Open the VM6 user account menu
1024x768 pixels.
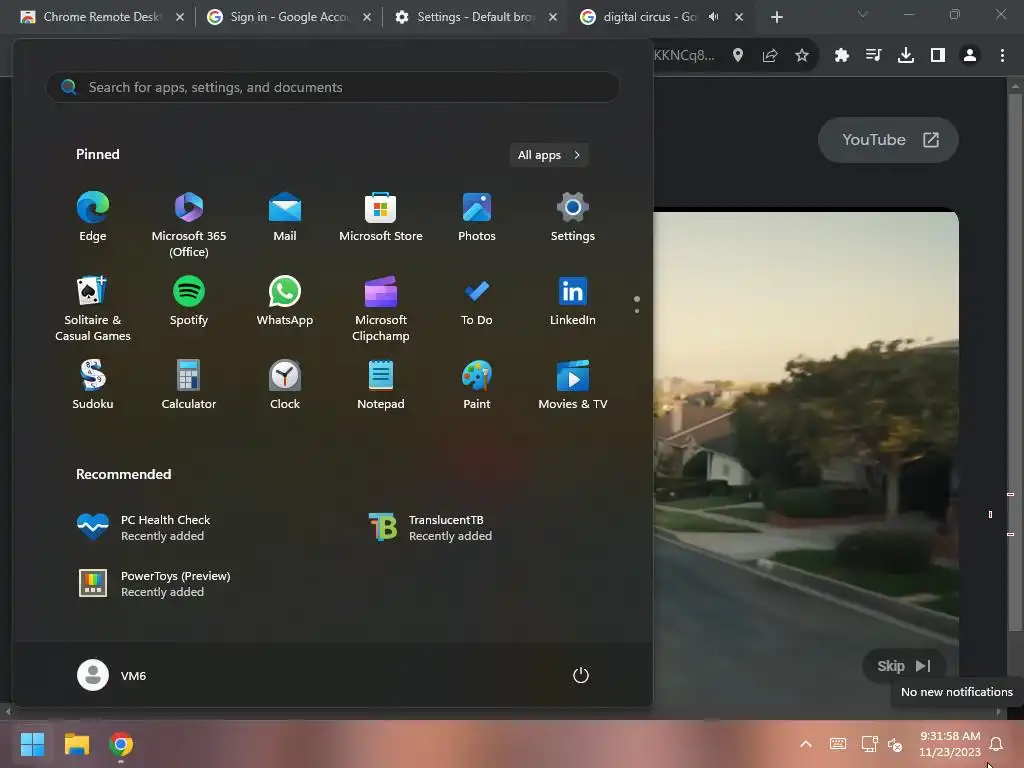[112, 675]
